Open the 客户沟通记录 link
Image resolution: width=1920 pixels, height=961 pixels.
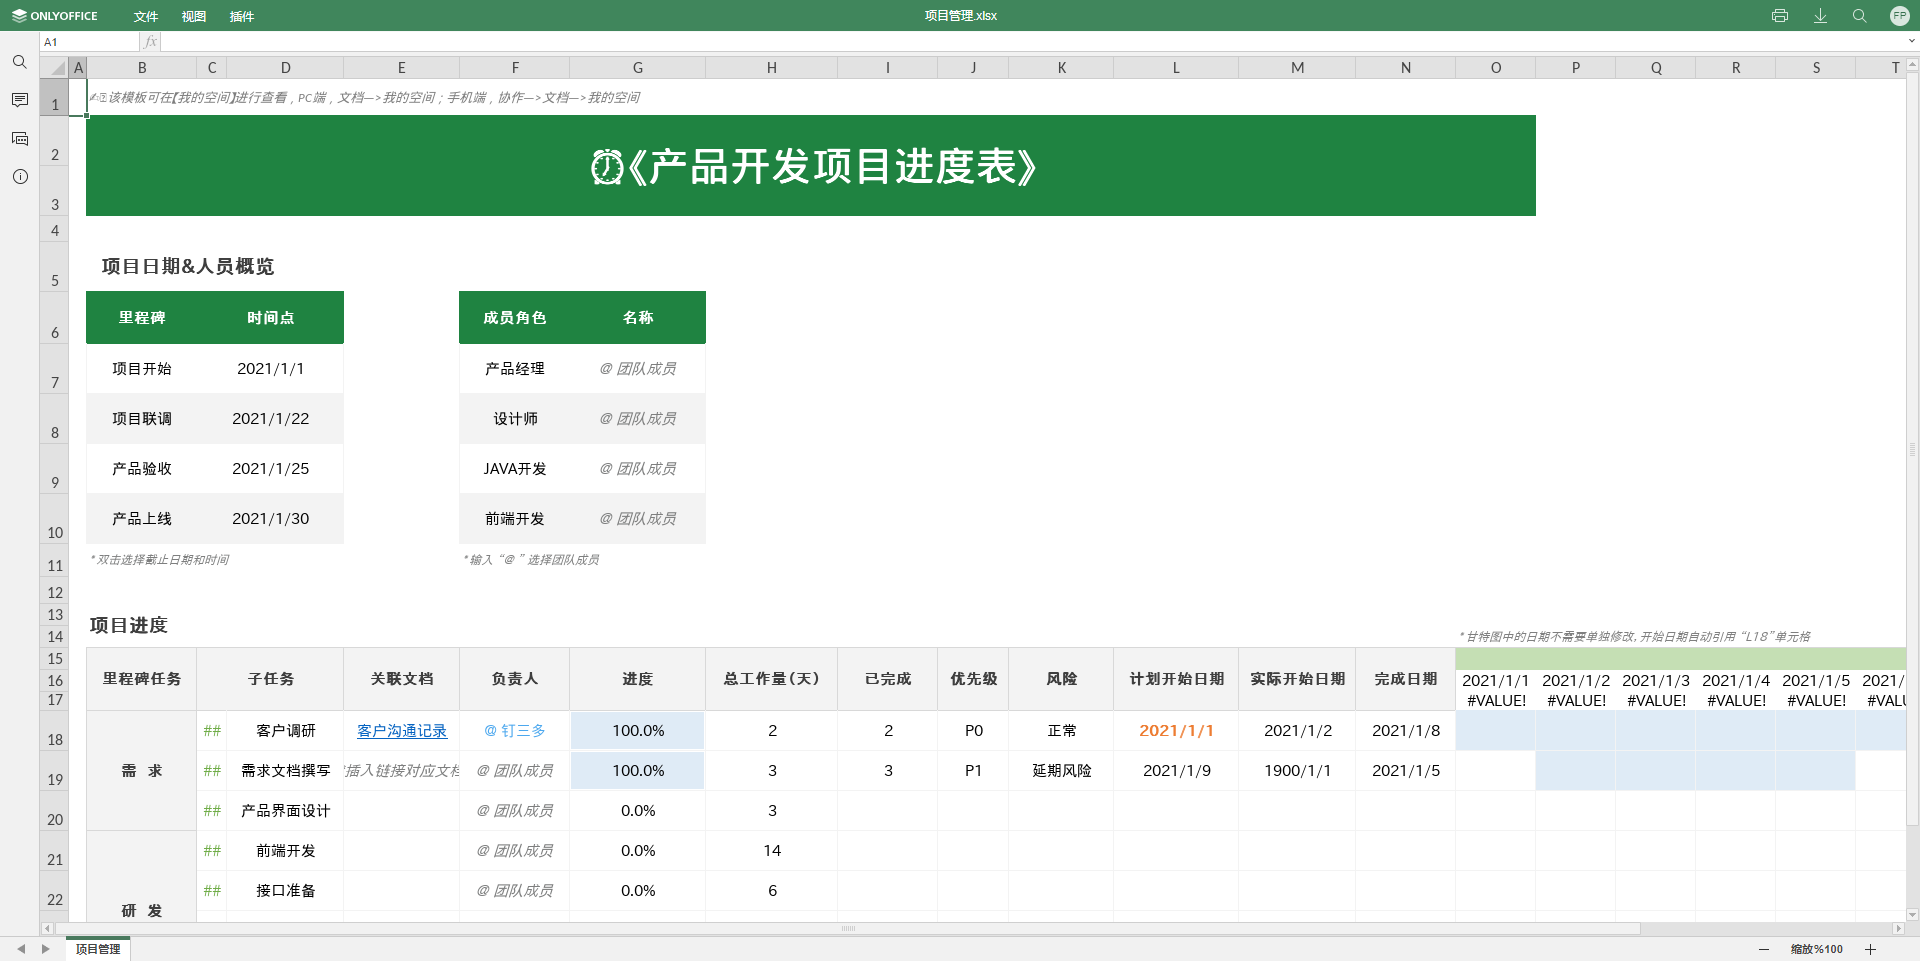(402, 731)
